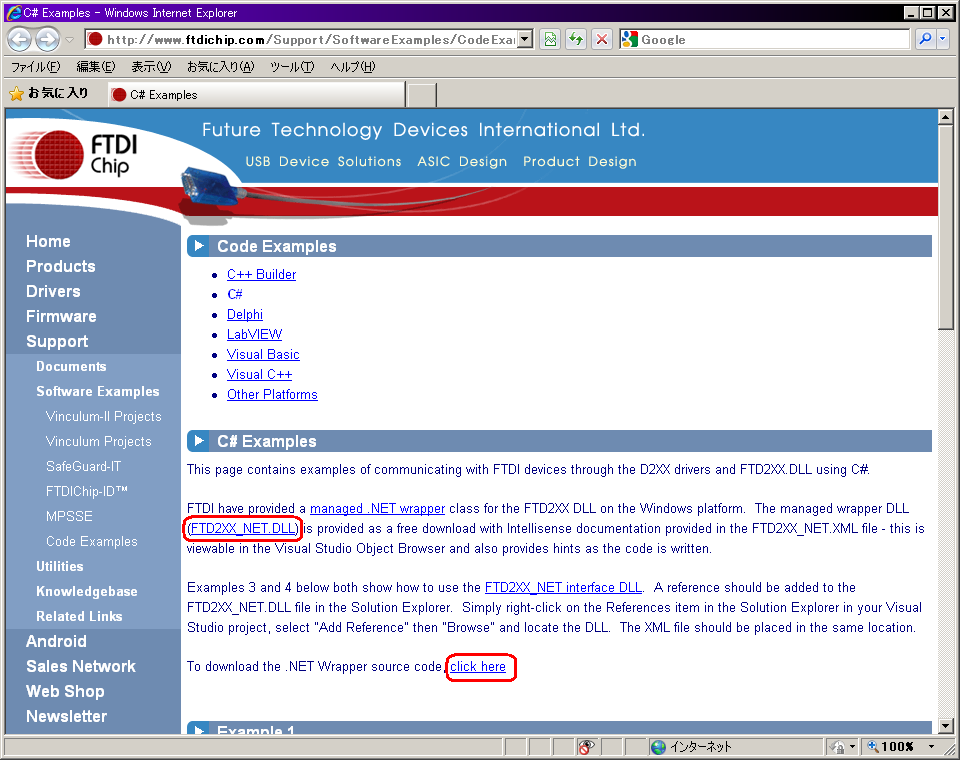The image size is (960, 760).
Task: Click the page scrollbar down arrow
Action: point(945,726)
